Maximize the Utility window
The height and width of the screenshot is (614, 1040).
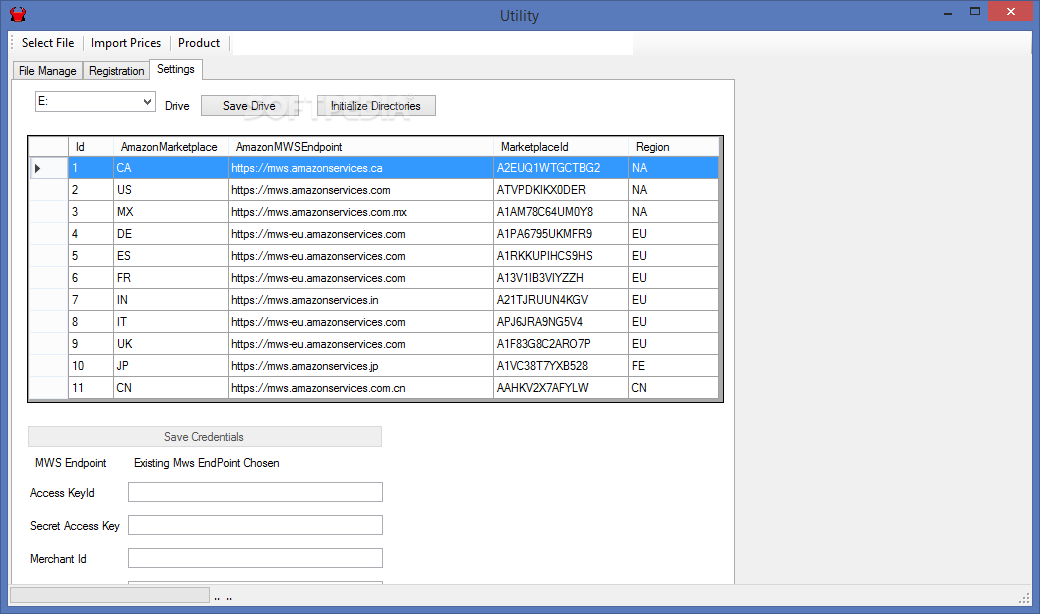point(975,12)
